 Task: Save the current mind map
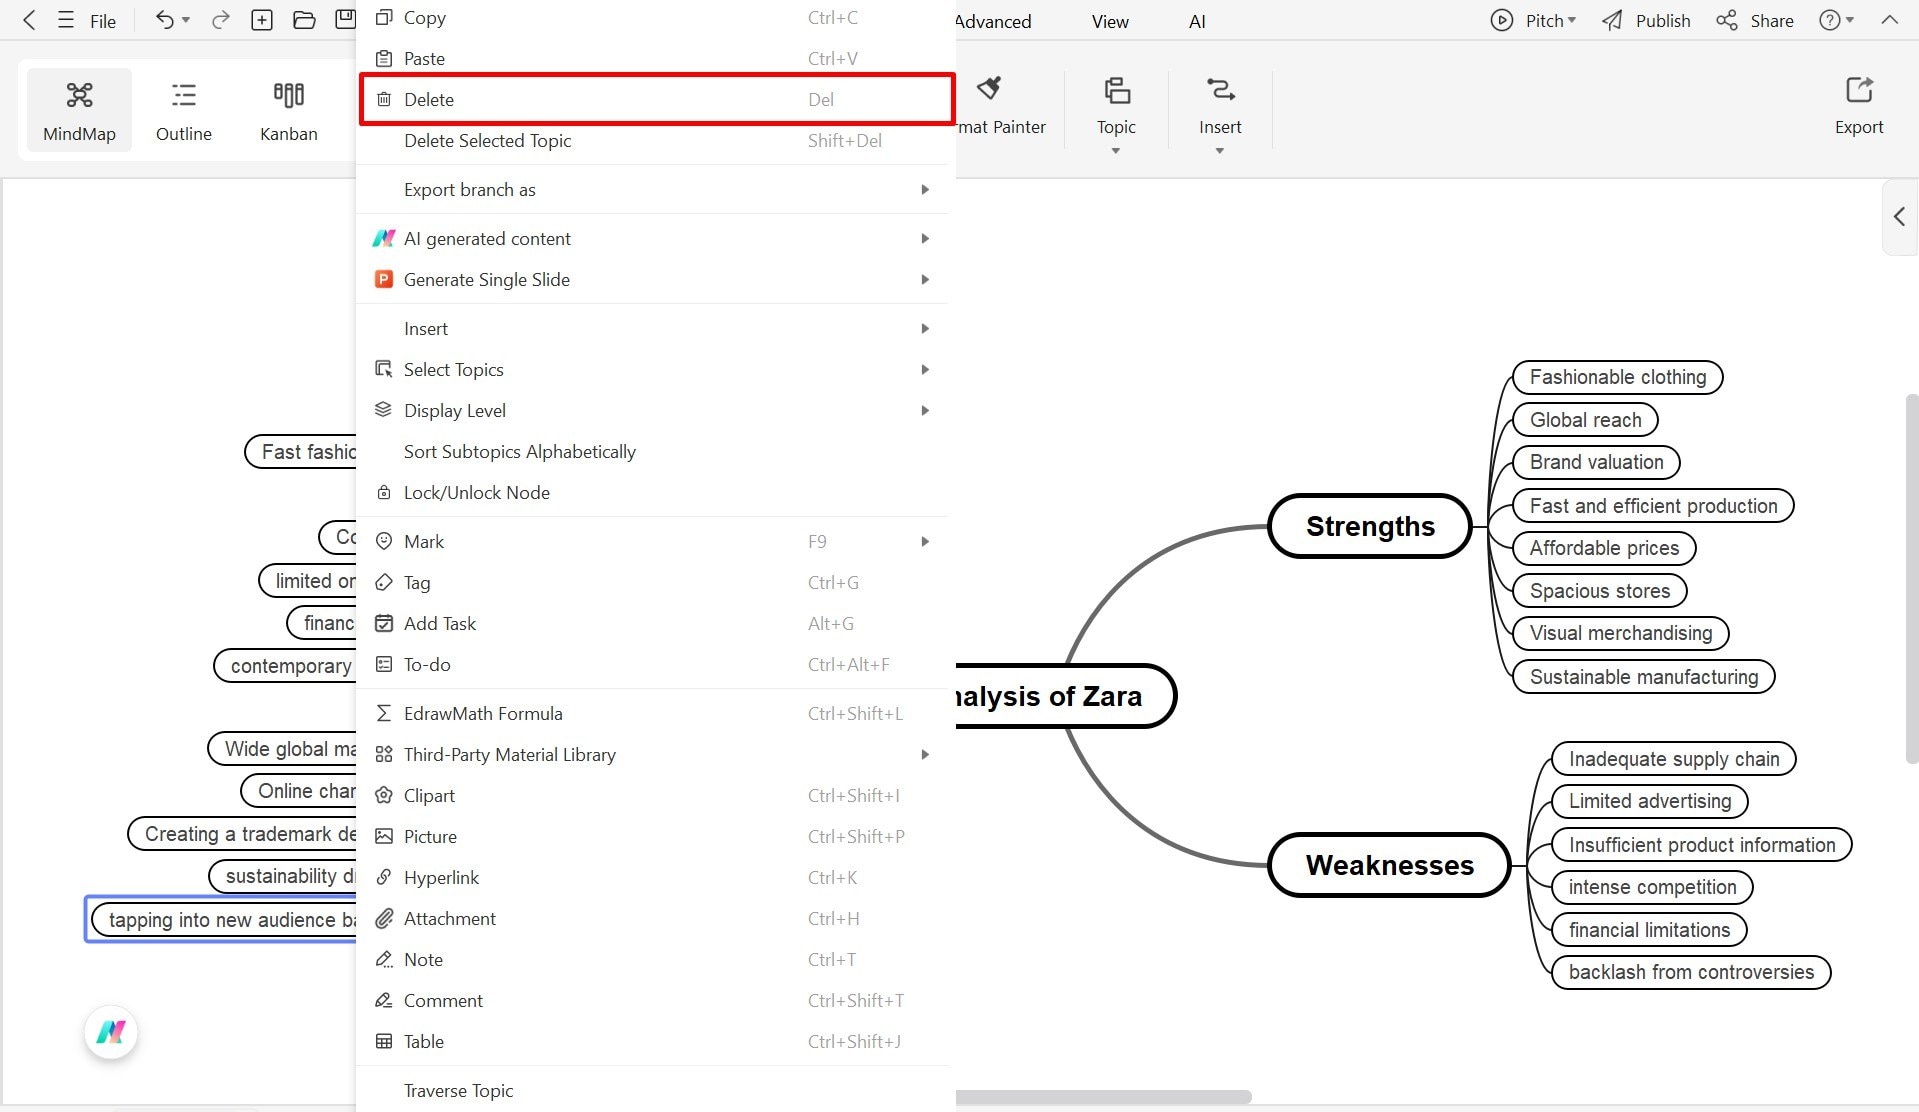point(345,18)
